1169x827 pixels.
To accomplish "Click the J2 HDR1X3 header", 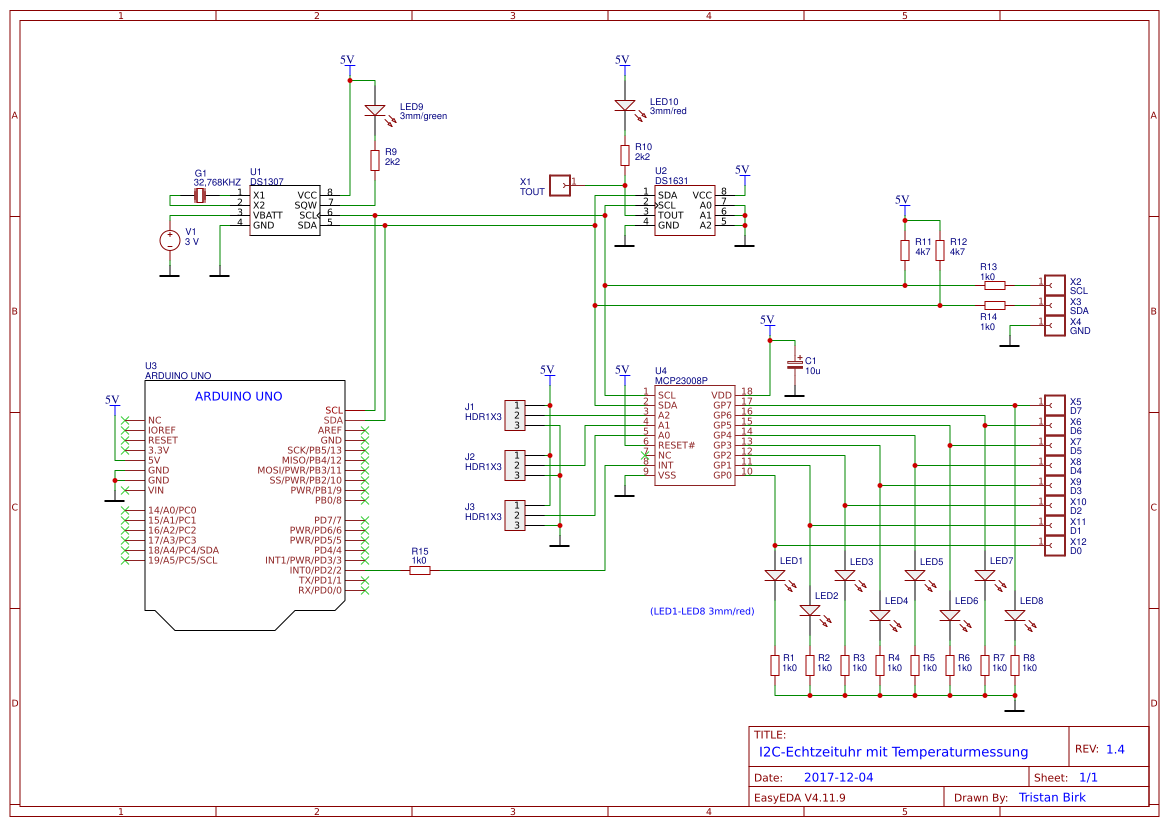I will pos(515,466).
